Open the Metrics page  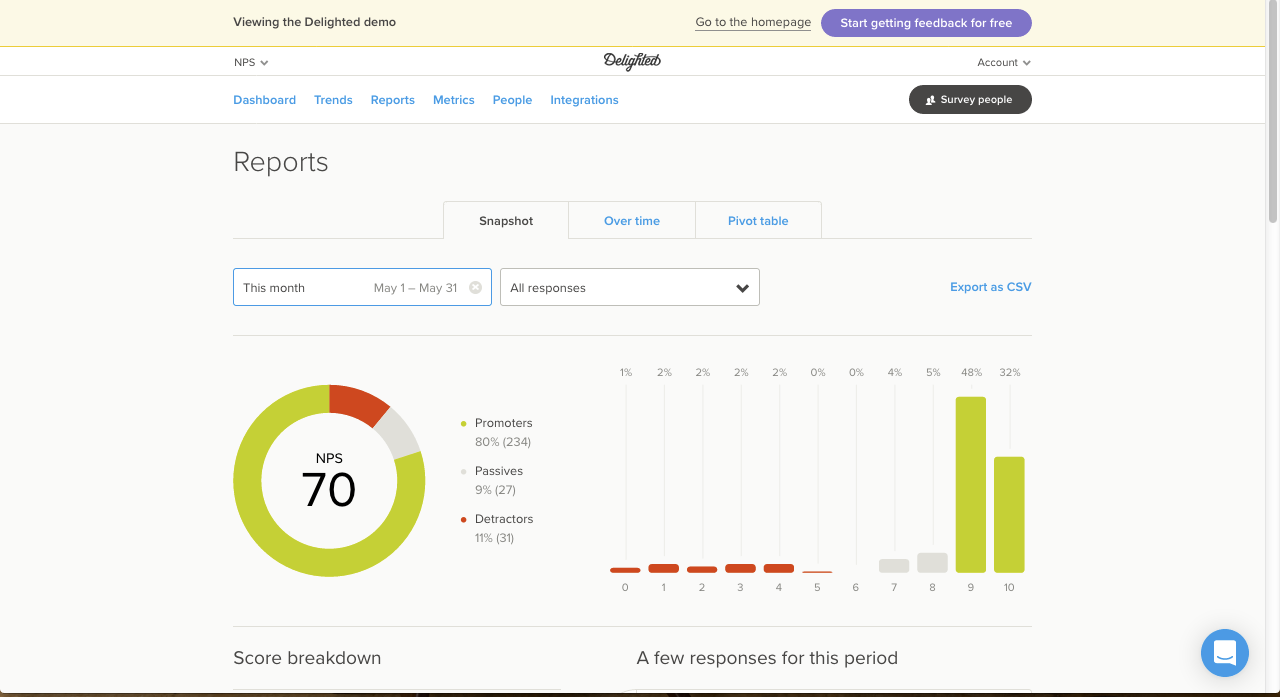[x=454, y=100]
